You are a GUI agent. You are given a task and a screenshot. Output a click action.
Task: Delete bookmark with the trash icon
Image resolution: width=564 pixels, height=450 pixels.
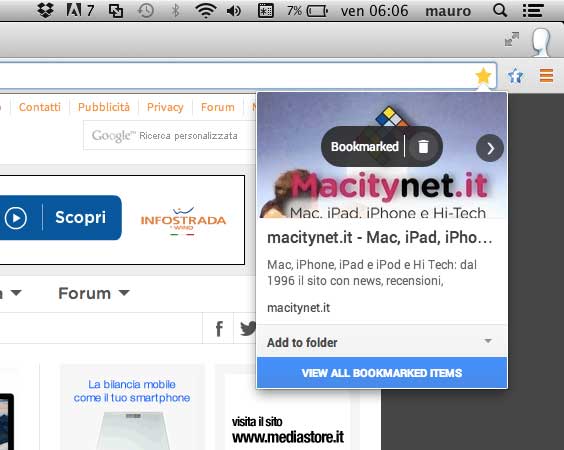click(423, 146)
